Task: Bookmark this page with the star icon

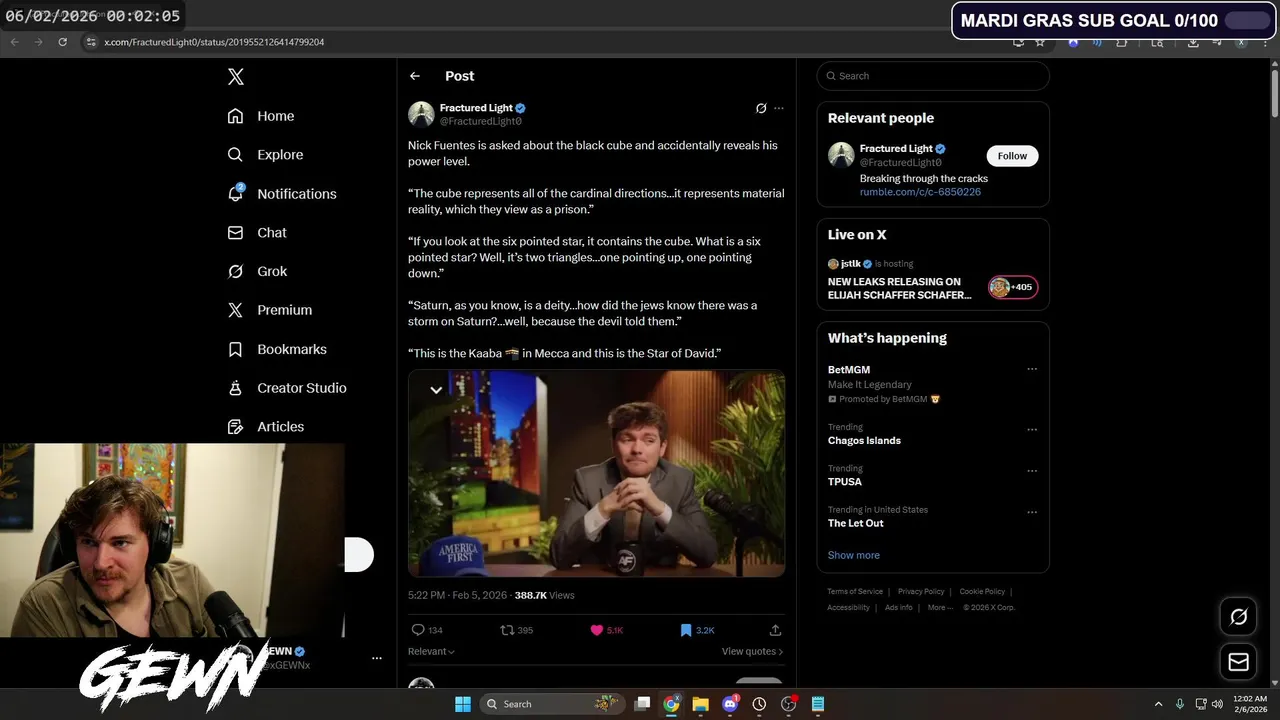Action: click(x=1040, y=42)
